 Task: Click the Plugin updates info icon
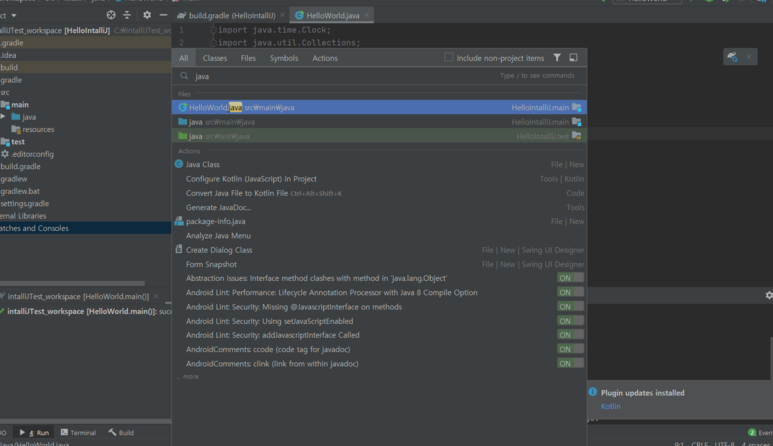tap(593, 392)
